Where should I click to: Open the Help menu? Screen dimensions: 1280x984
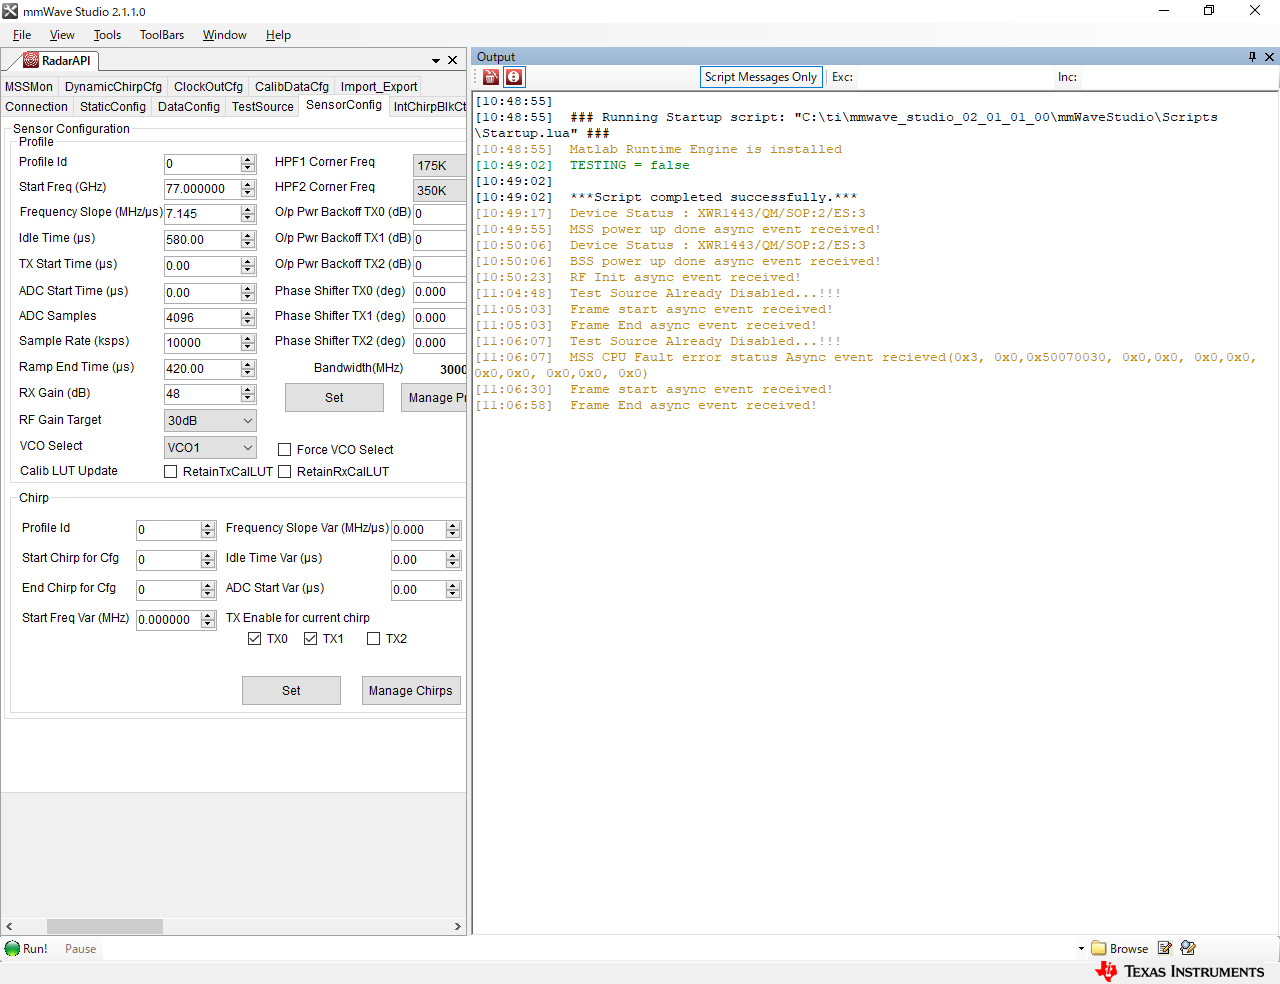coord(278,35)
